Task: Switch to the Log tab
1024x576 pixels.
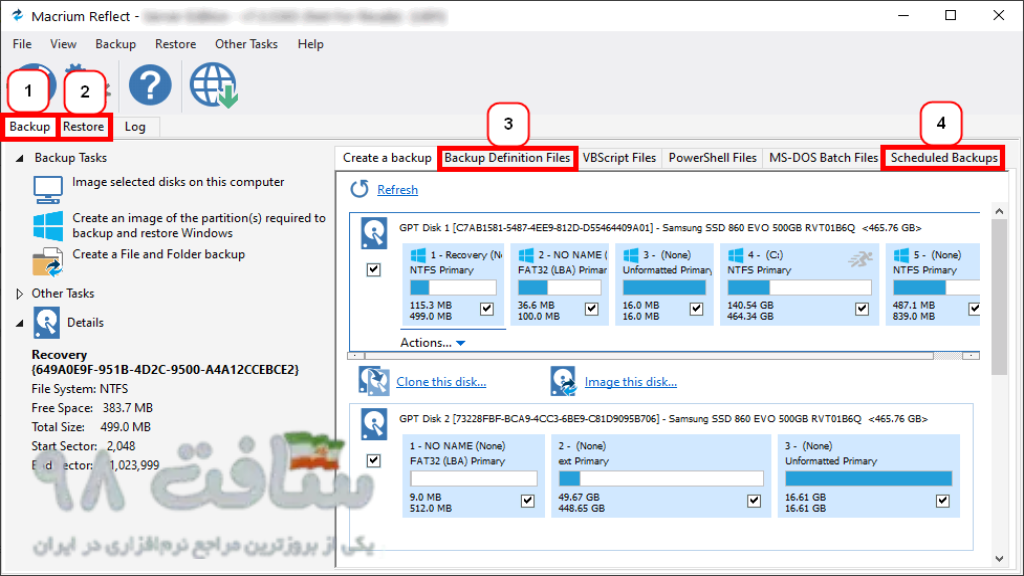Action: click(135, 127)
